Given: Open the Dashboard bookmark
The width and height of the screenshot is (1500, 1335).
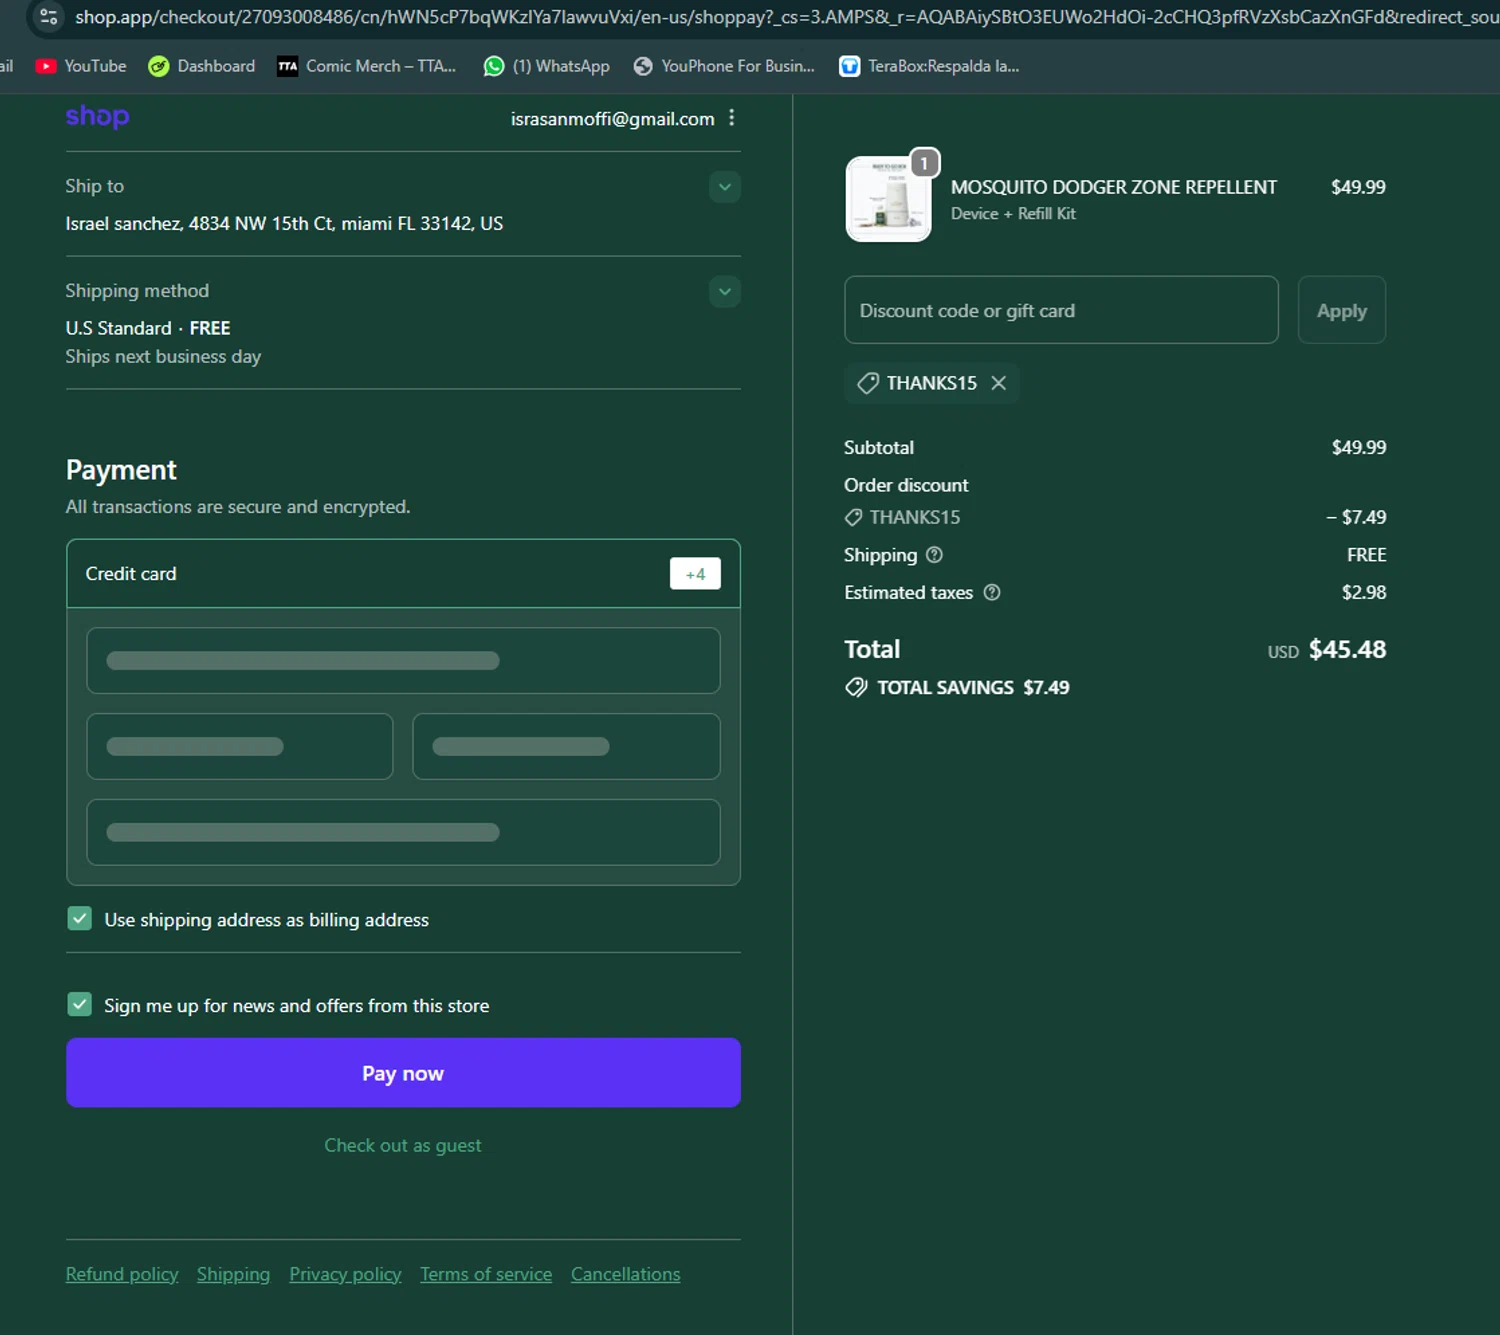Looking at the screenshot, I should pos(202,66).
